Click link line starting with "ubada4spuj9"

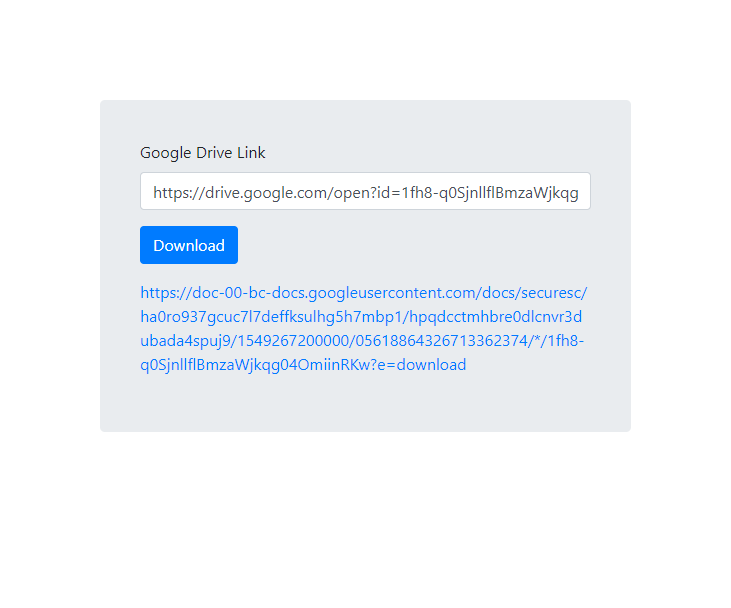[362, 341]
